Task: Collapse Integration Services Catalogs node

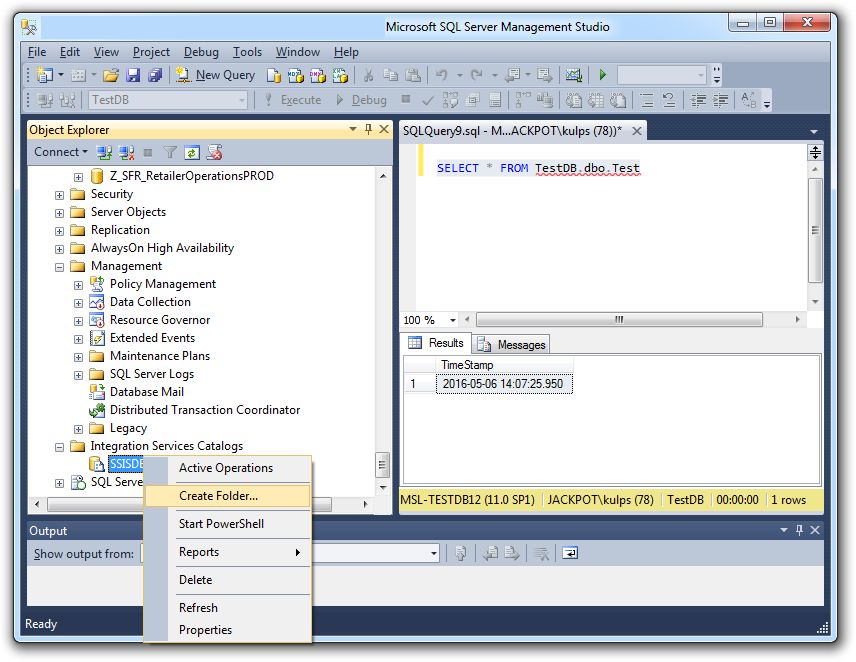Action: pos(60,447)
